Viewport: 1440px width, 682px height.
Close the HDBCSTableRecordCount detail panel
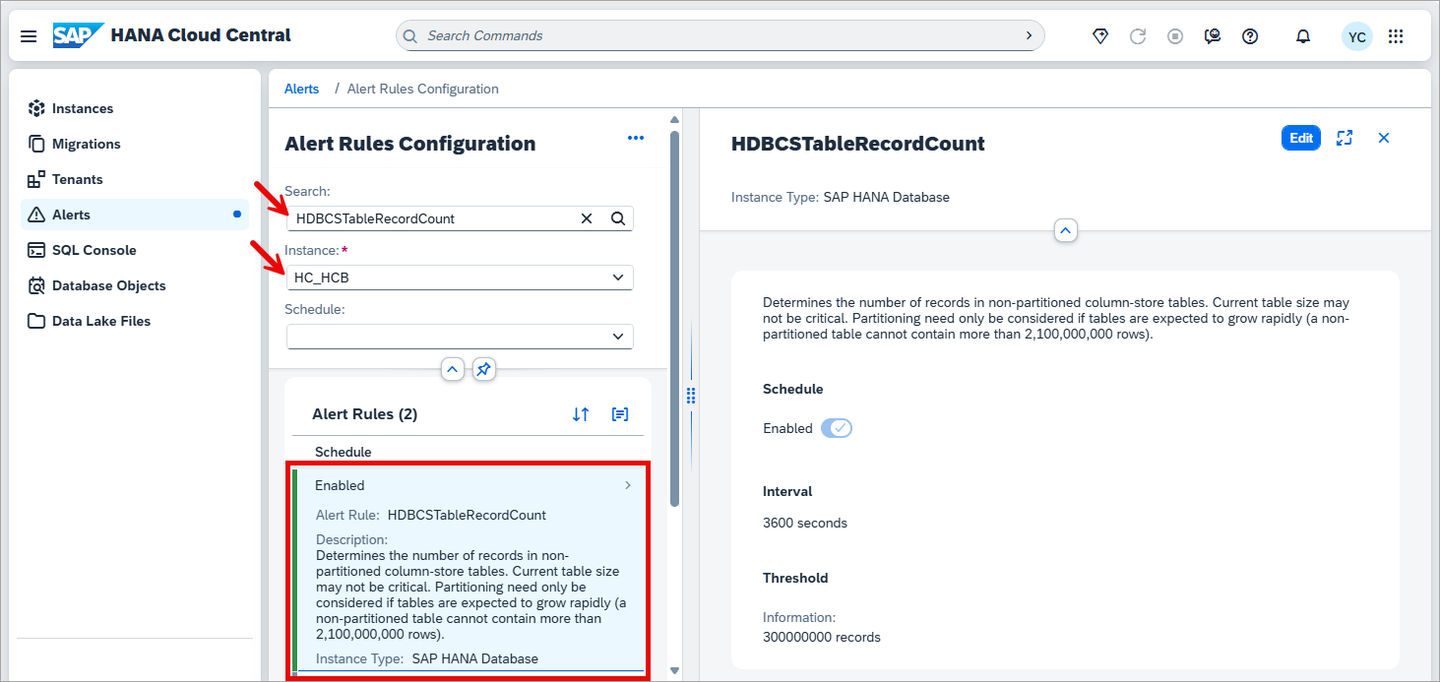pyautogui.click(x=1384, y=138)
